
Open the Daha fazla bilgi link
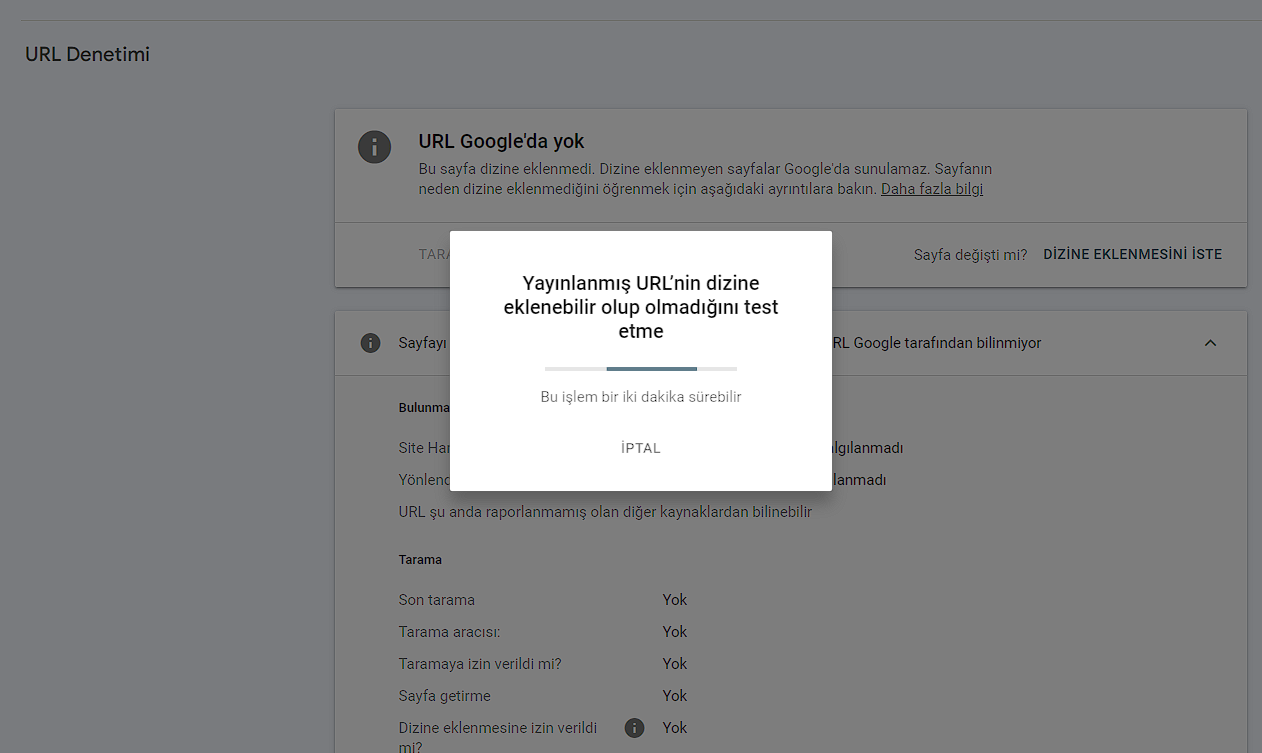coord(932,189)
